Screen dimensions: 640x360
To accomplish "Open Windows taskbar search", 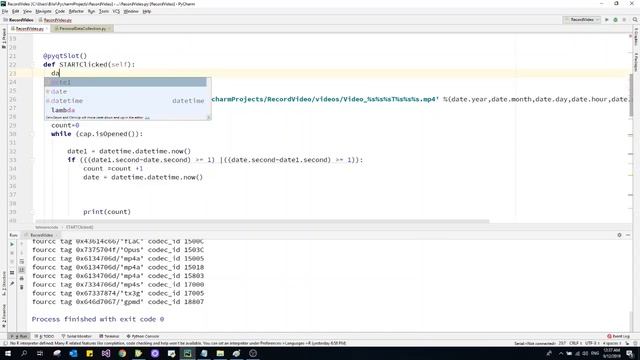I will click(24, 353).
